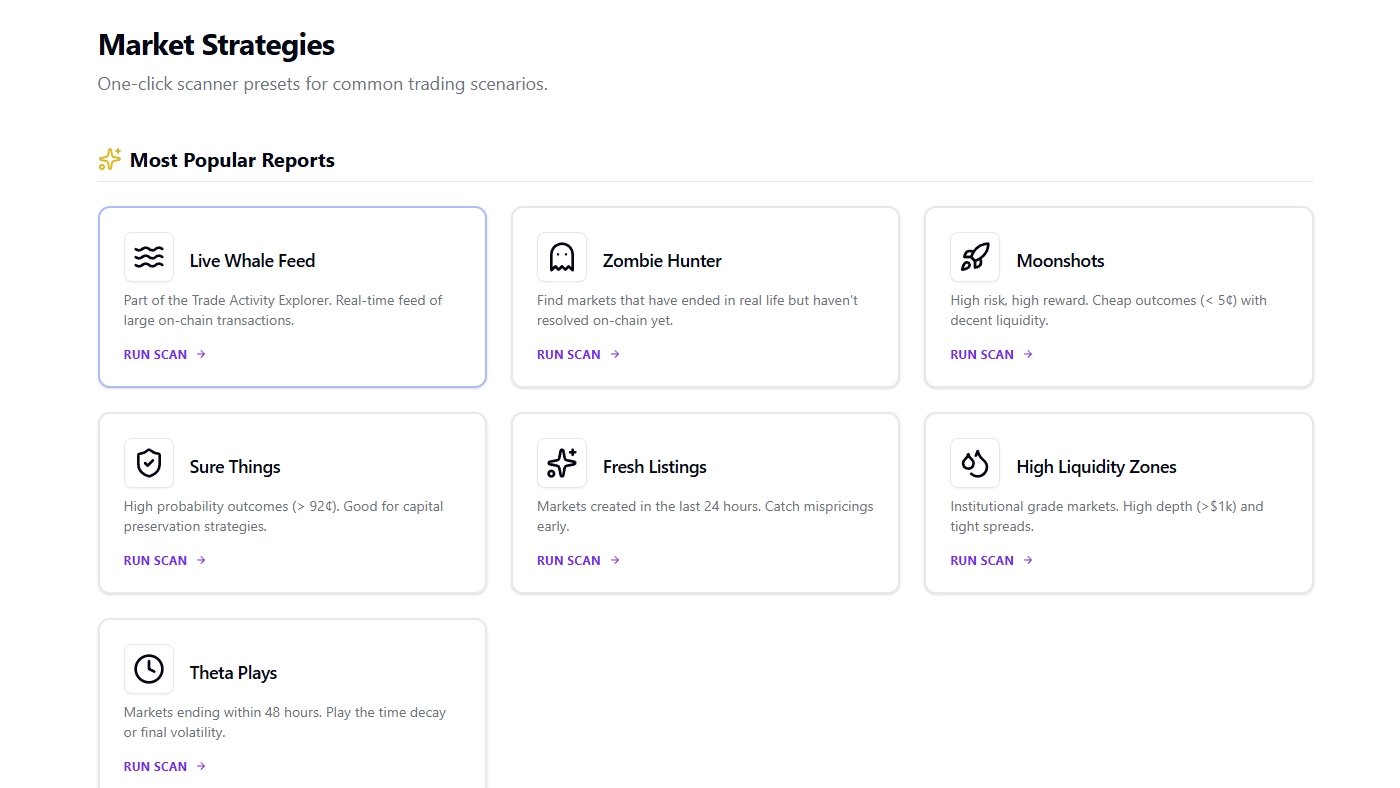This screenshot has height=788, width=1400.
Task: Select the Zombie Hunter card title
Action: coord(662,261)
